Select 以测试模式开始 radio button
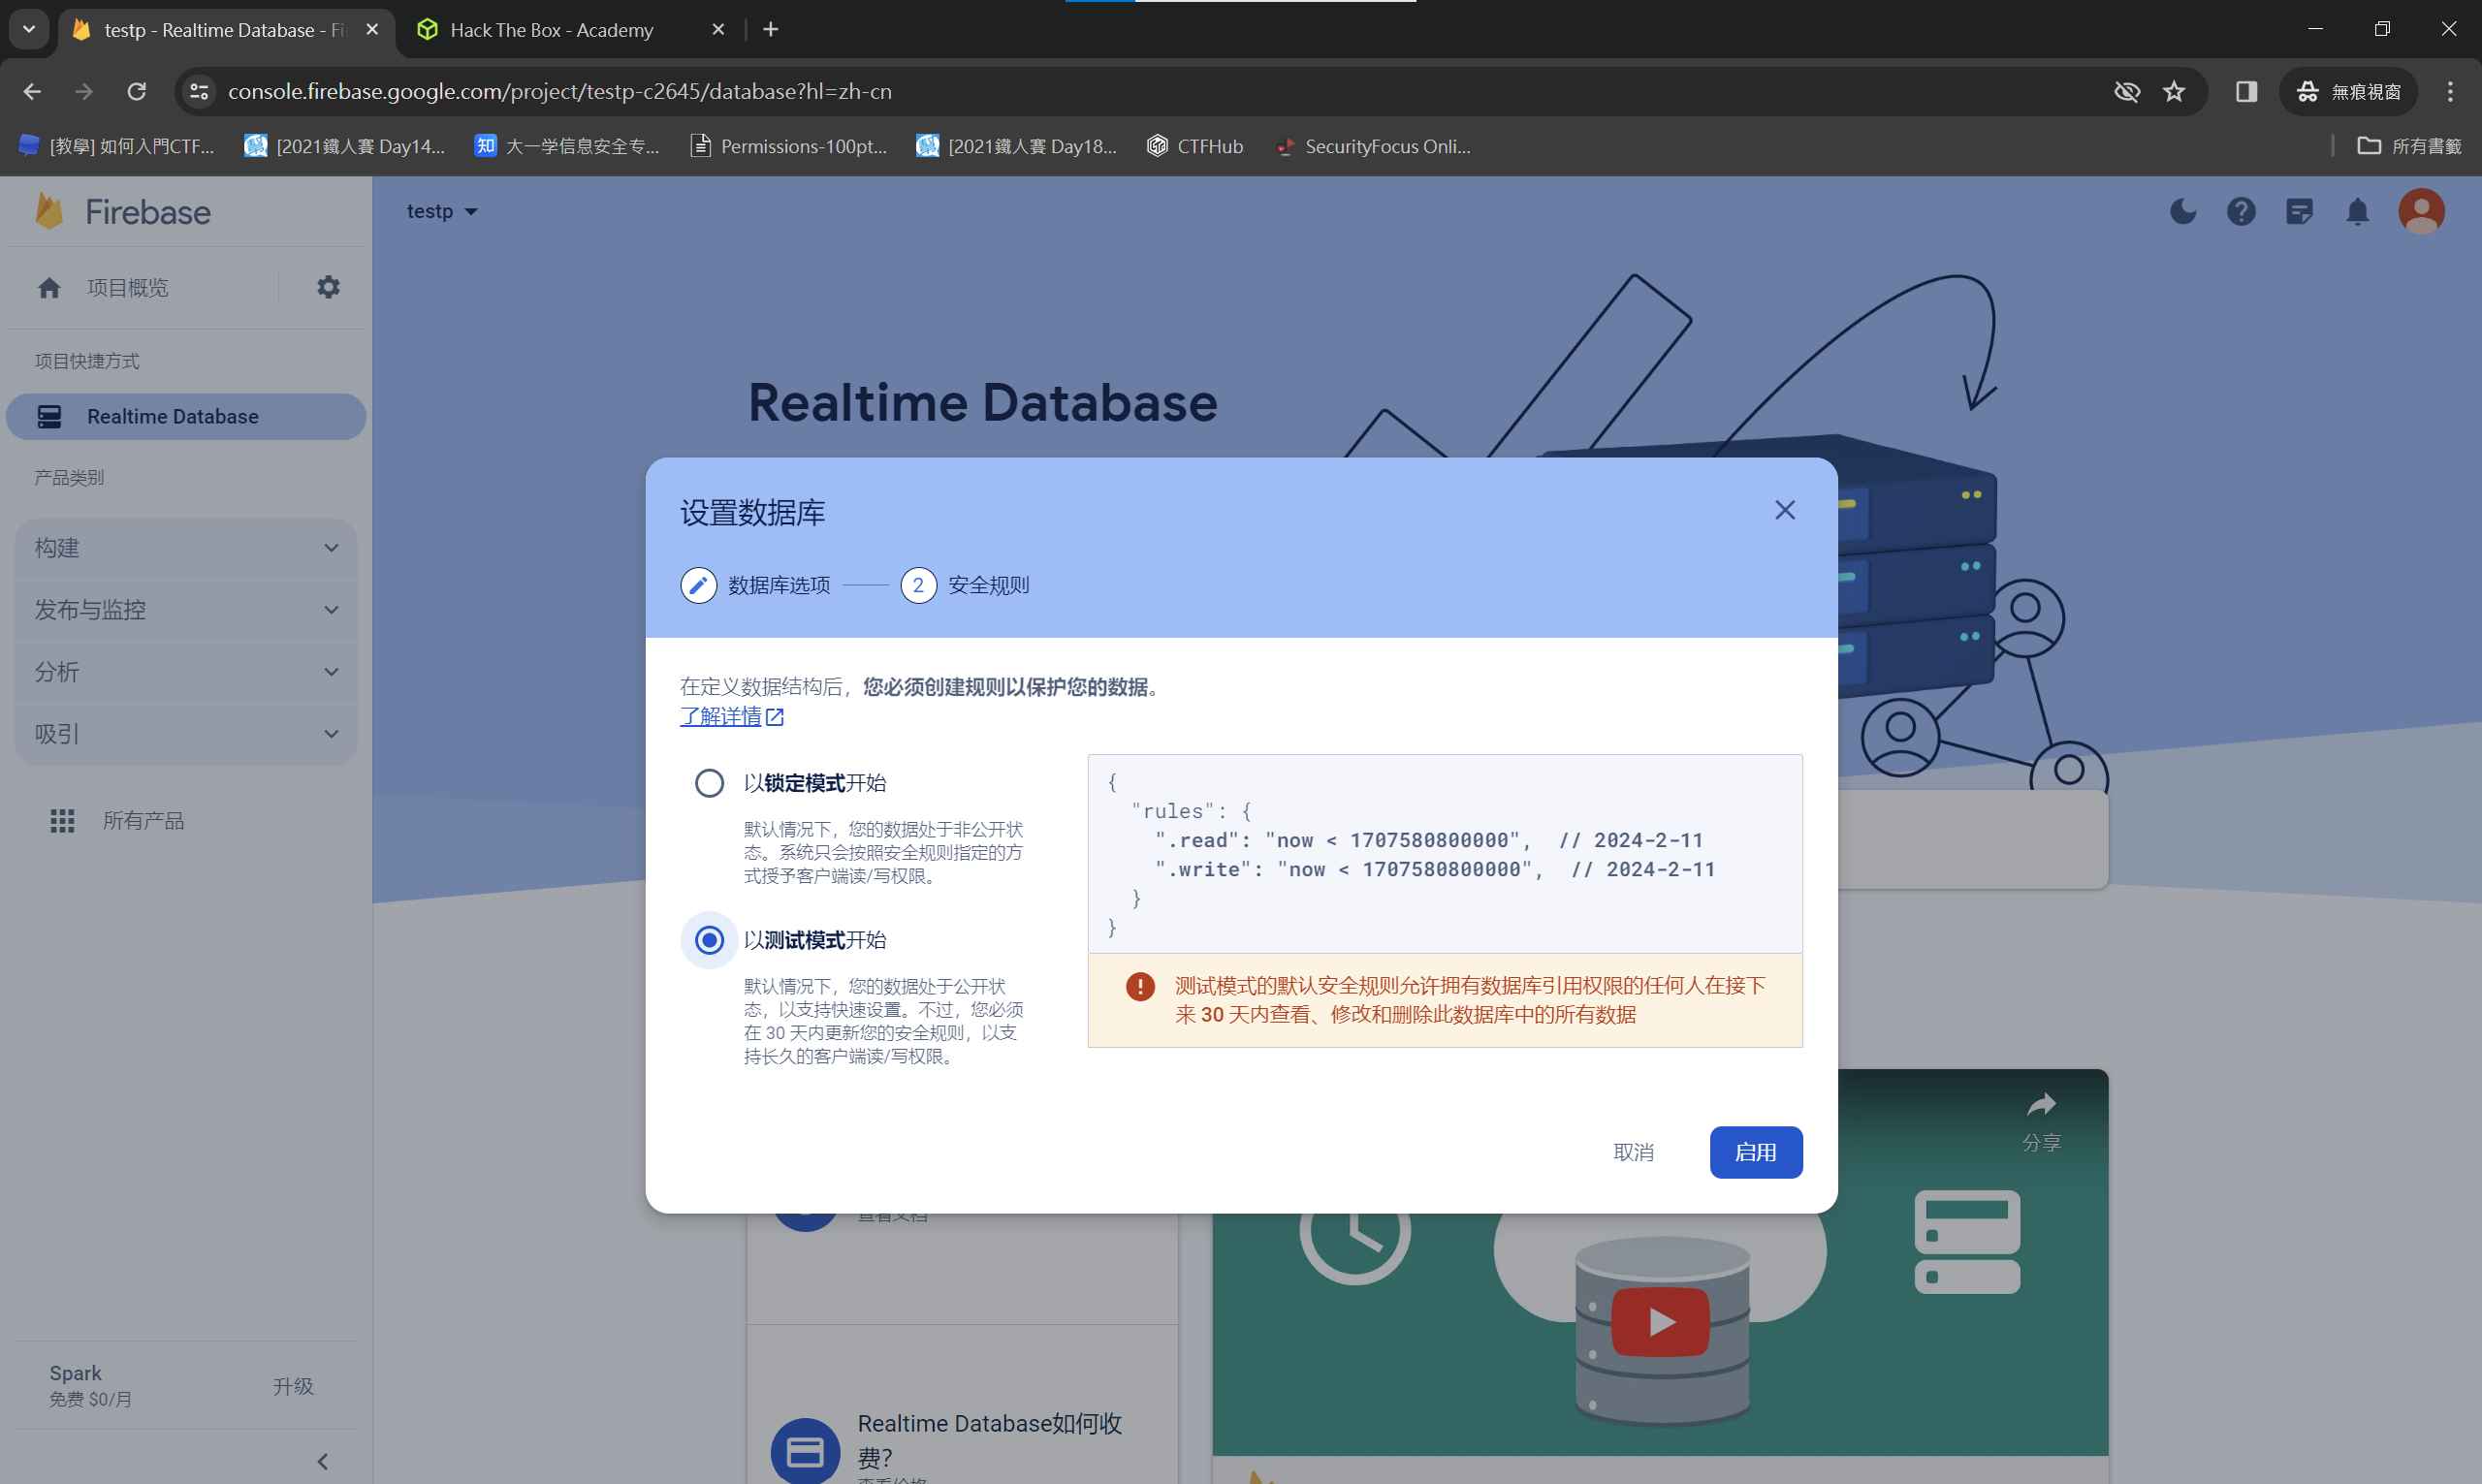The image size is (2482, 1484). [x=709, y=940]
